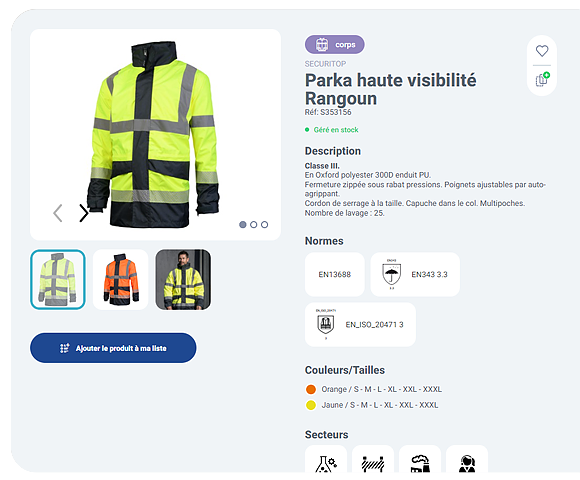Click body icon in corps badge
The image size is (580, 480).
(x=322, y=44)
